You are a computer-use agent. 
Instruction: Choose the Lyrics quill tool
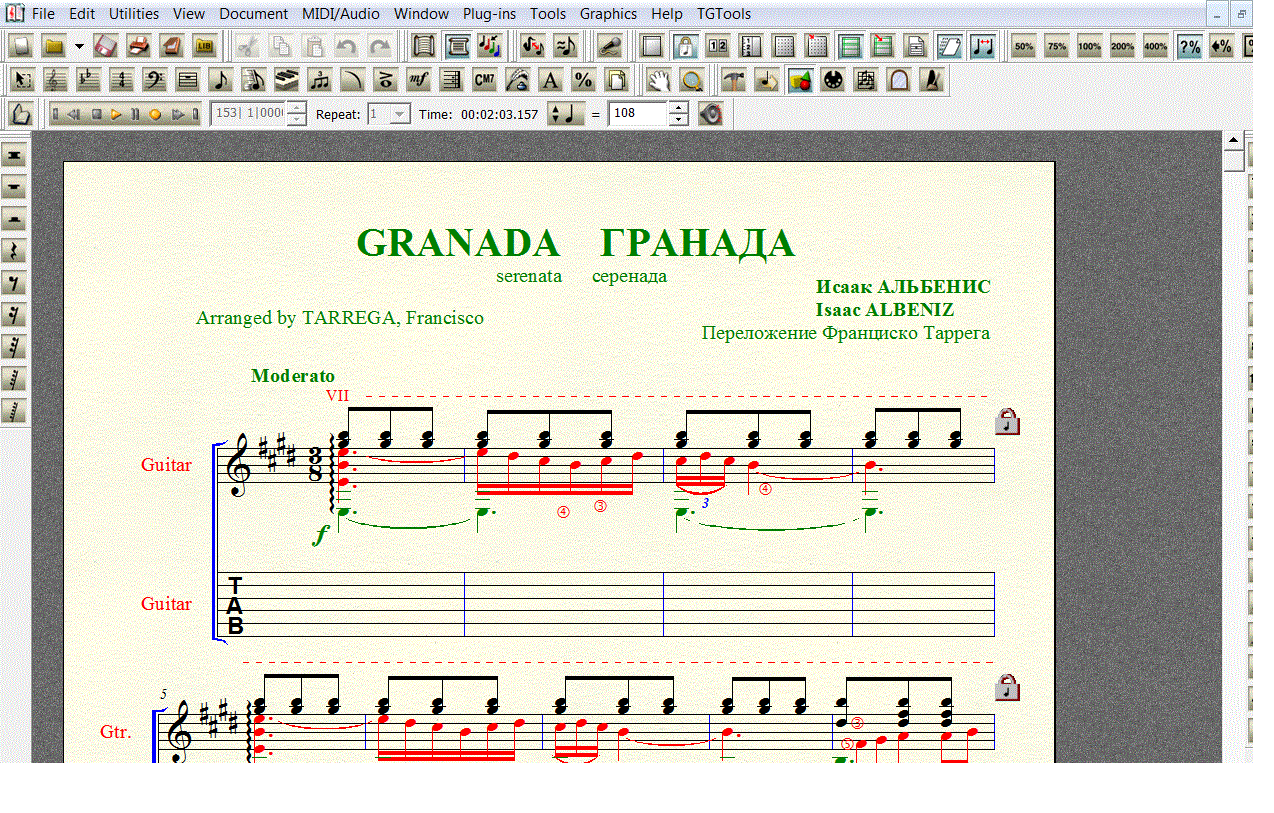(517, 80)
